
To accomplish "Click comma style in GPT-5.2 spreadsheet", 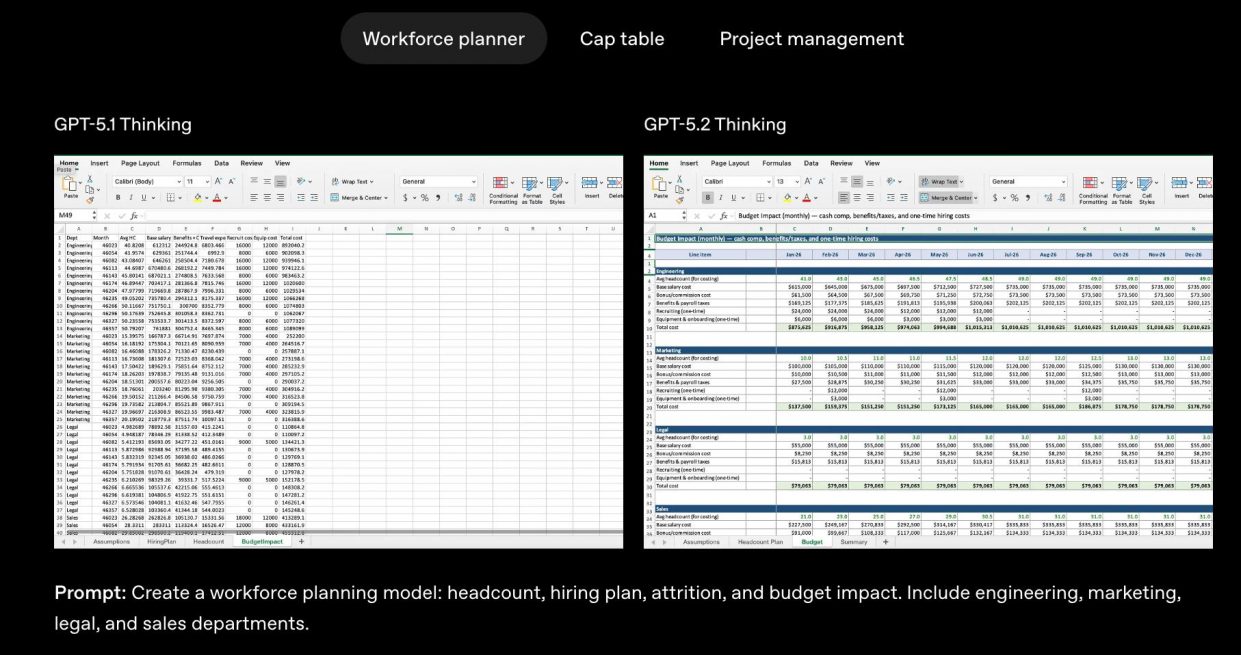I will (x=1028, y=197).
